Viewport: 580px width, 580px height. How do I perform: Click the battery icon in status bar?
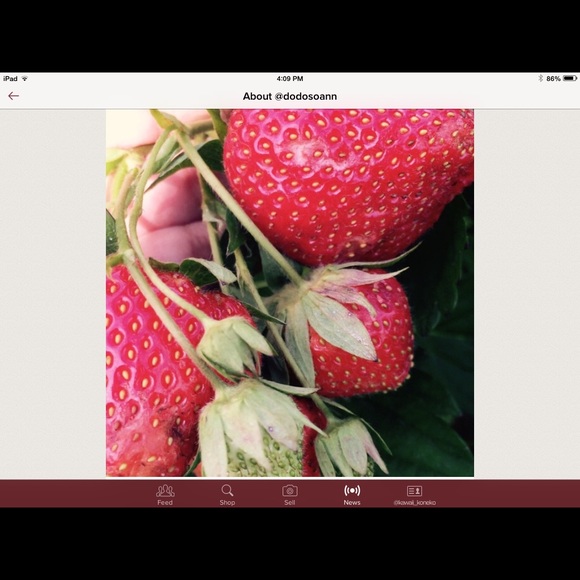[570, 78]
